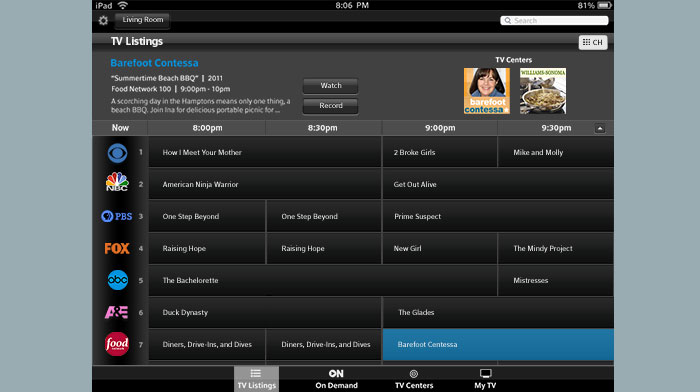This screenshot has height=392, width=700.
Task: Tap the 8:00pm time header
Action: coord(207,128)
